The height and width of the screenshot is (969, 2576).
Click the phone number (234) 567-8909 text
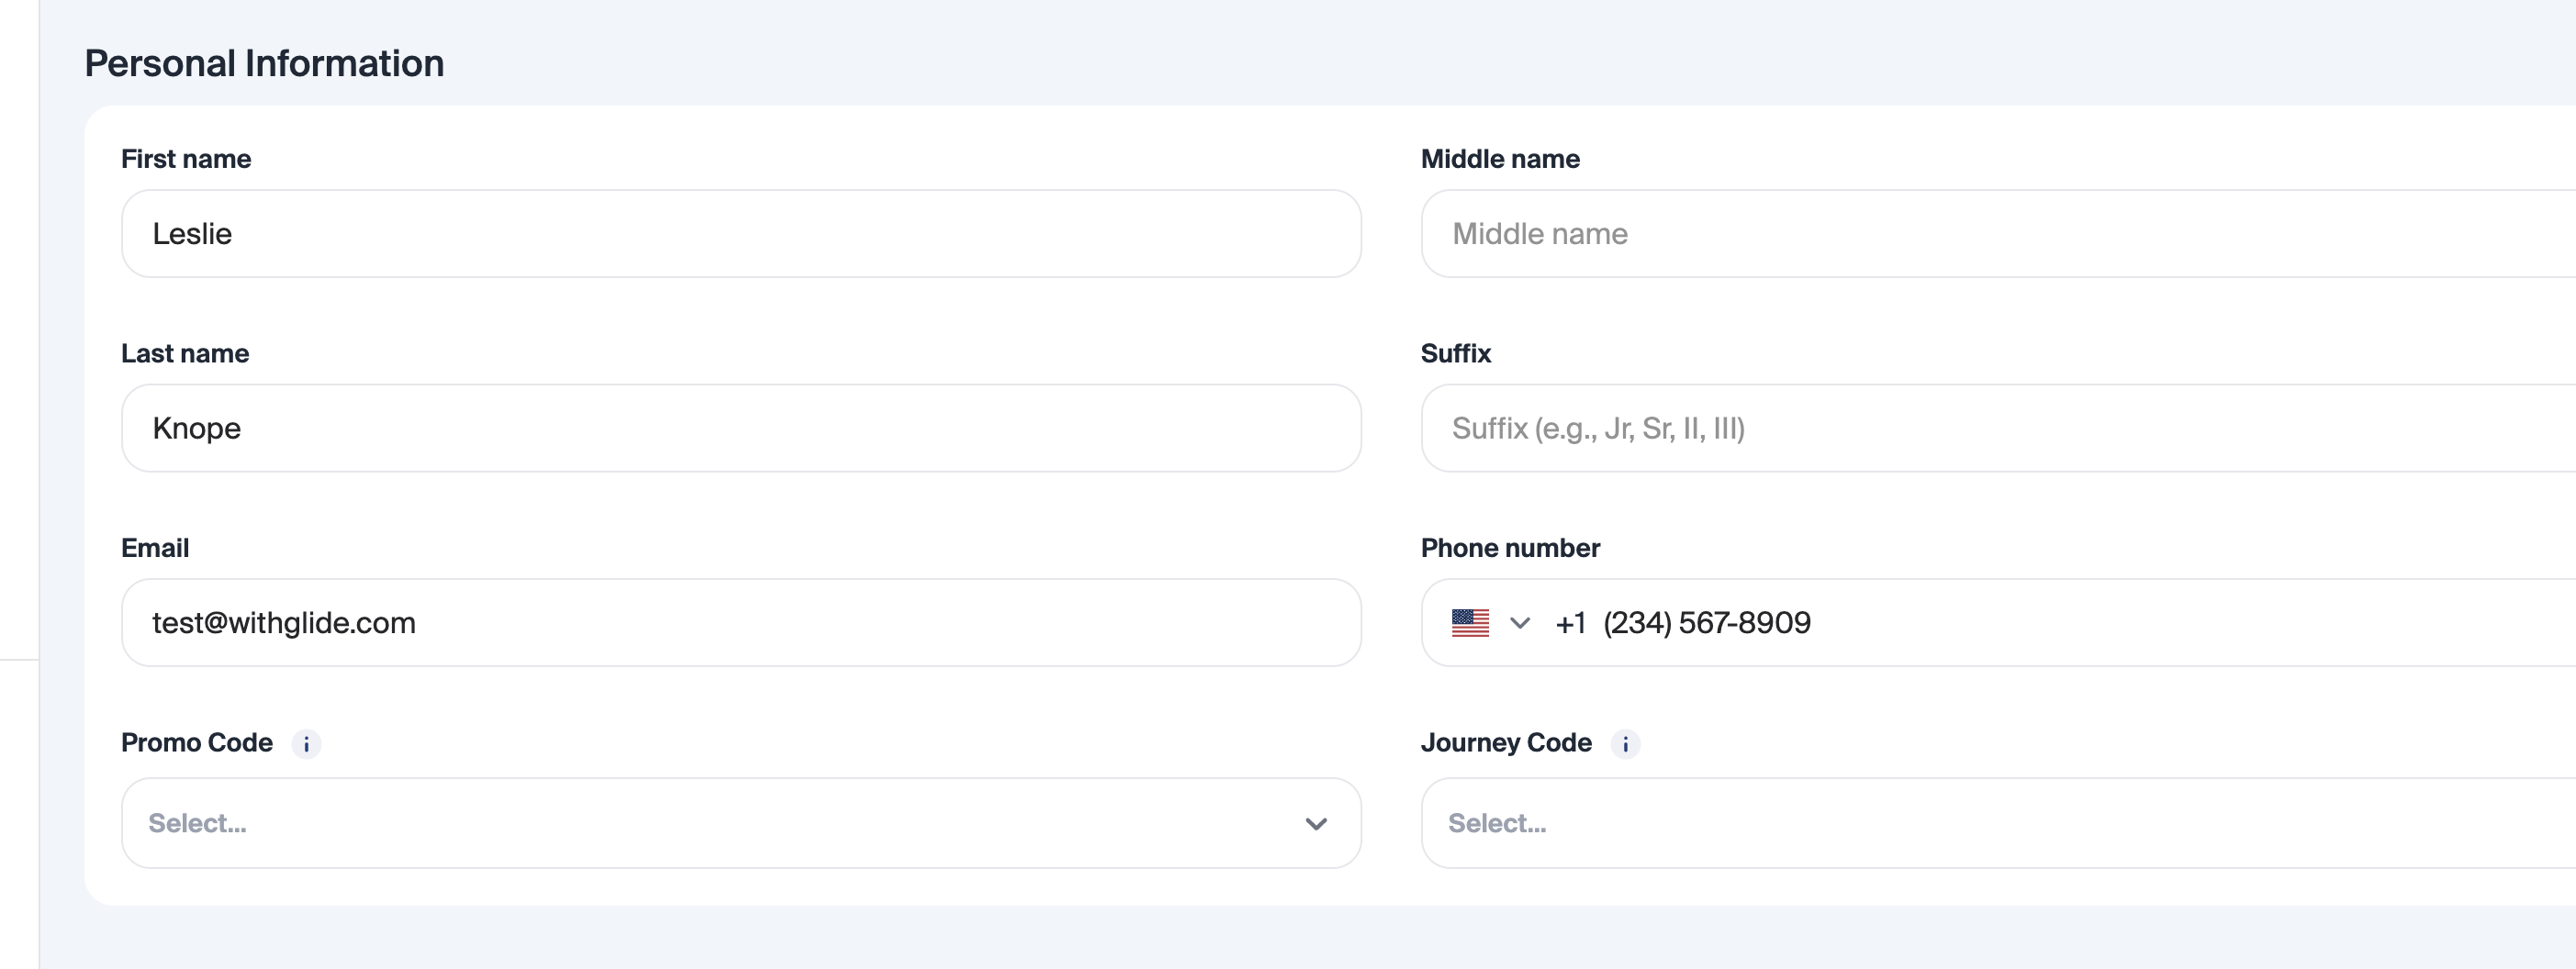click(1706, 623)
